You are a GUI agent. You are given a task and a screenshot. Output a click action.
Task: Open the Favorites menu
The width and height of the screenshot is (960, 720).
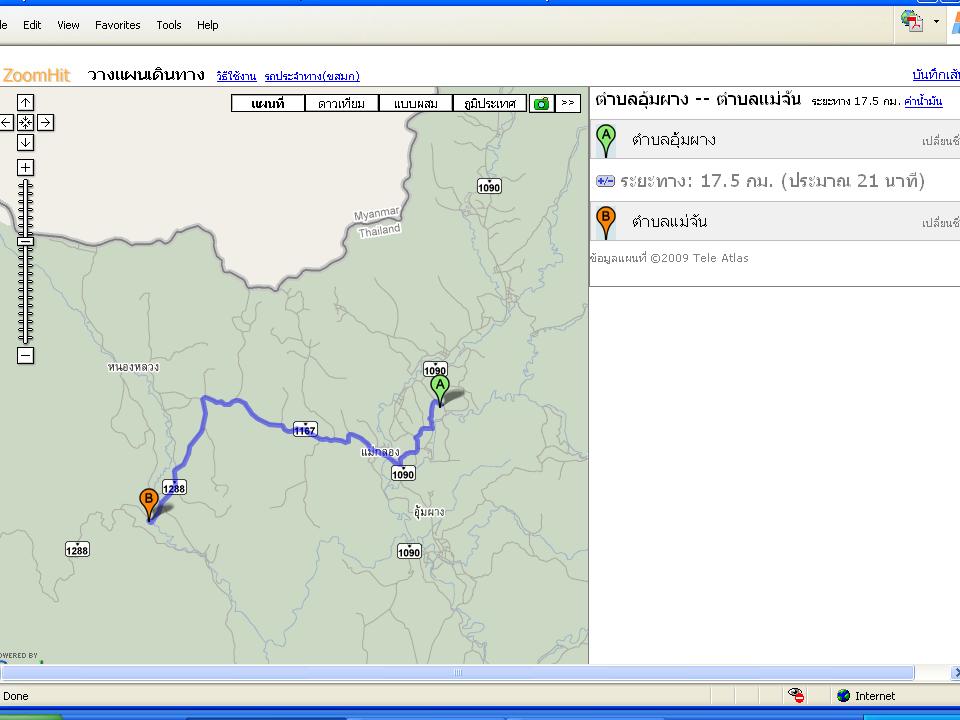[x=118, y=25]
